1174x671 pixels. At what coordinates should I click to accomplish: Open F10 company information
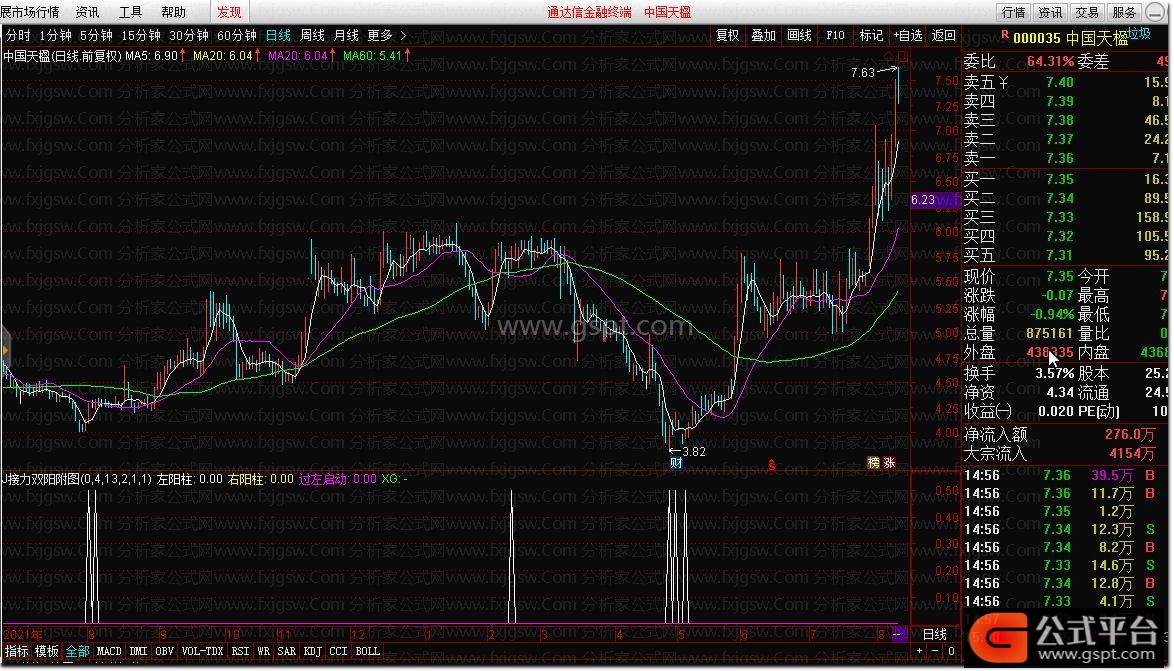click(836, 35)
